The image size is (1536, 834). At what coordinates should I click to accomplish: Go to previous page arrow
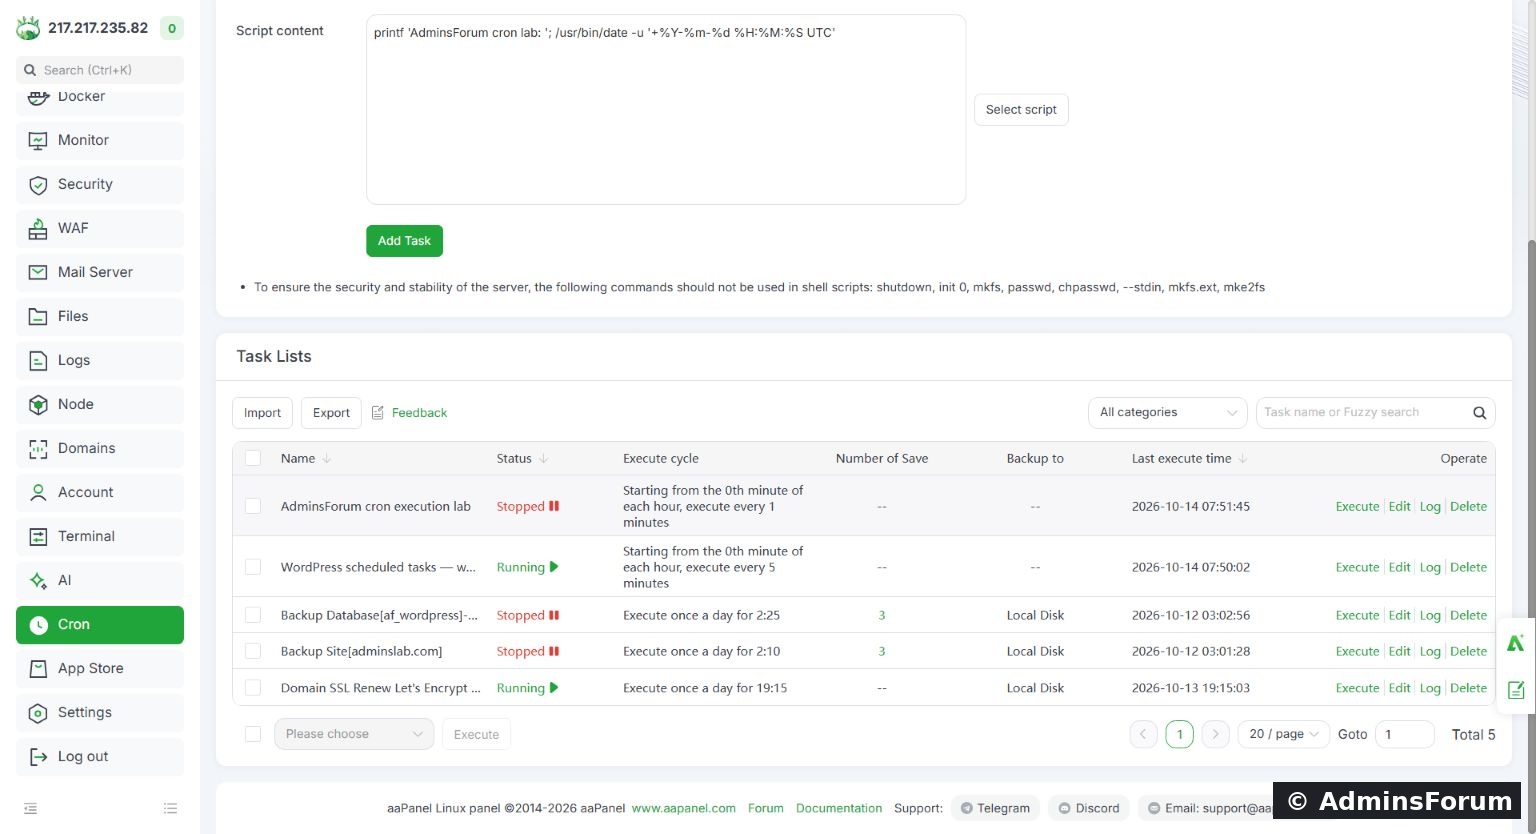click(x=1144, y=734)
